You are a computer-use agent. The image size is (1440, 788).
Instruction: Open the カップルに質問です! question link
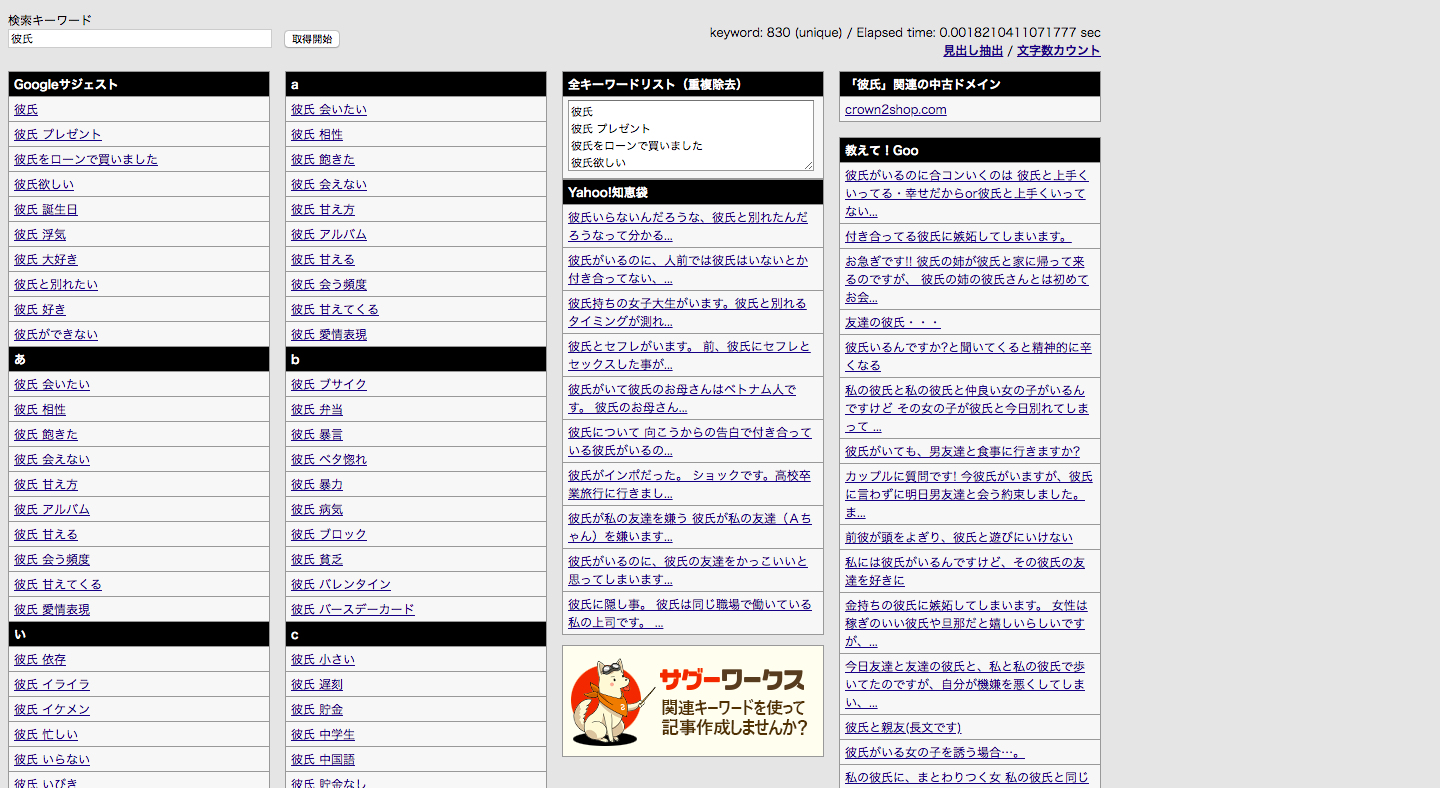[x=969, y=494]
